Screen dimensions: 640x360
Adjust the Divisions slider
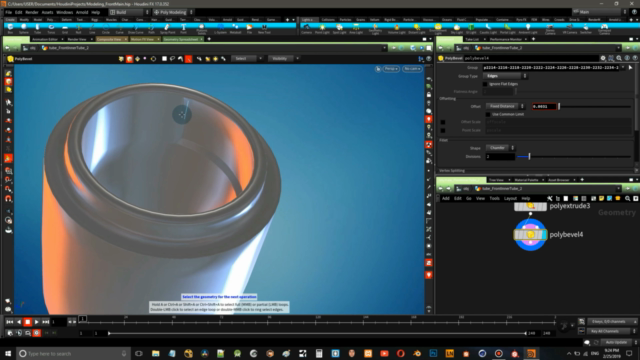tap(575, 157)
